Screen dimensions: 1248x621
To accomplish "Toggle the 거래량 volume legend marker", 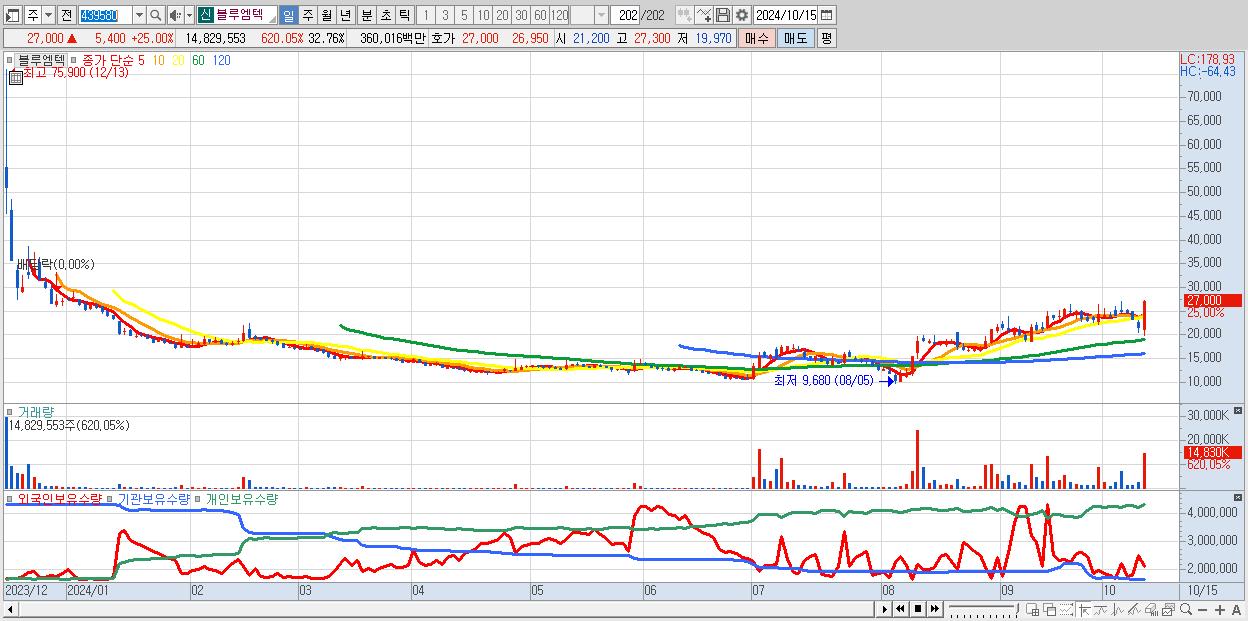I will pos(11,411).
